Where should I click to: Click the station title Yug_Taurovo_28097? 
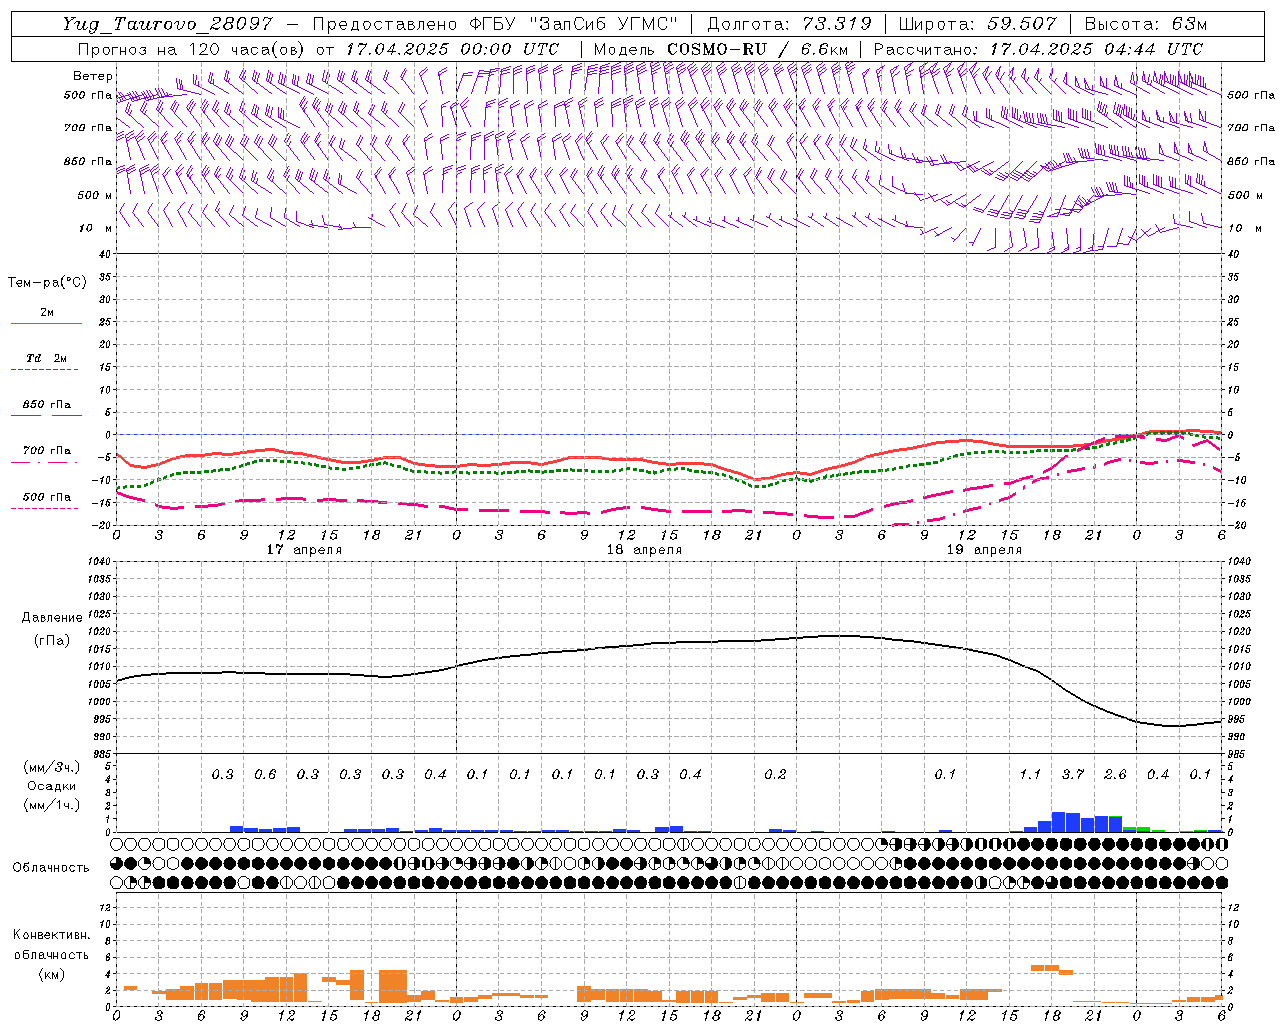click(167, 24)
